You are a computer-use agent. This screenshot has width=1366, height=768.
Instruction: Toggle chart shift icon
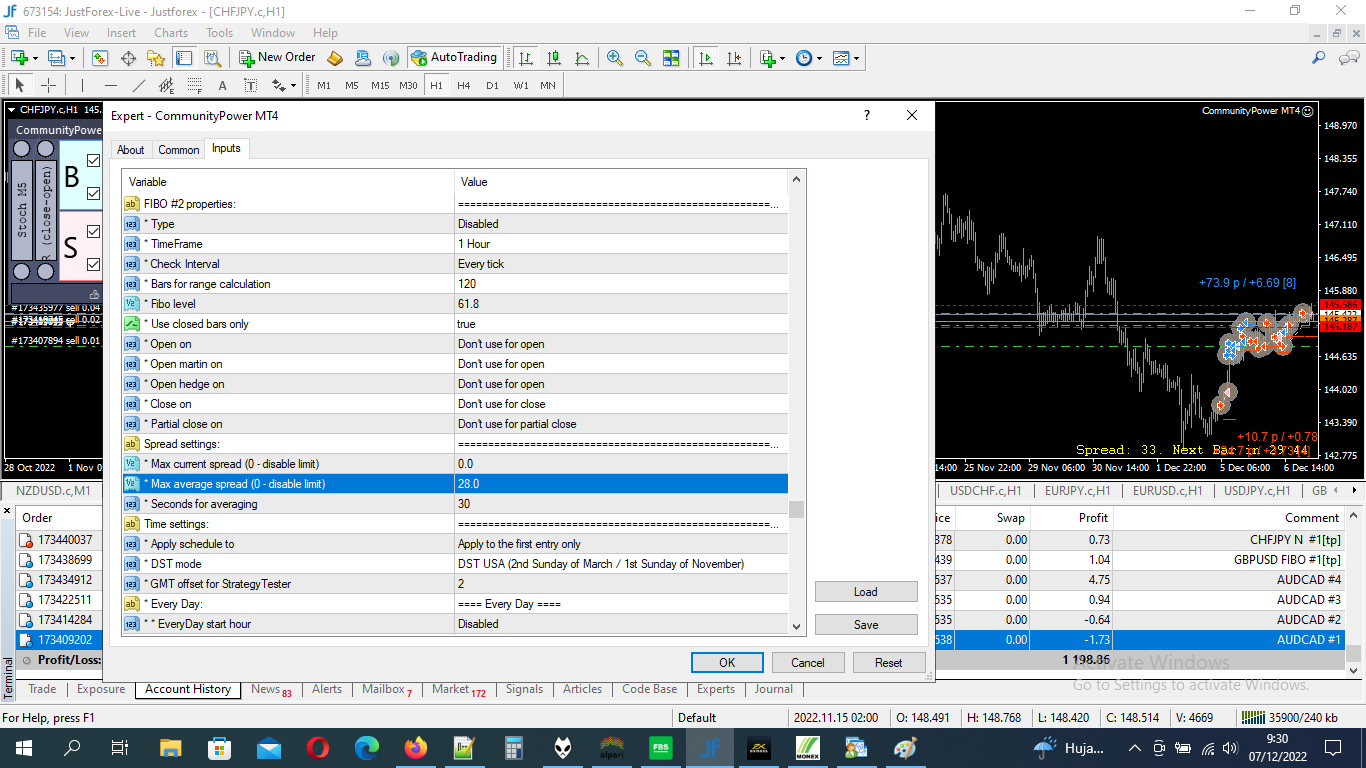click(x=734, y=58)
